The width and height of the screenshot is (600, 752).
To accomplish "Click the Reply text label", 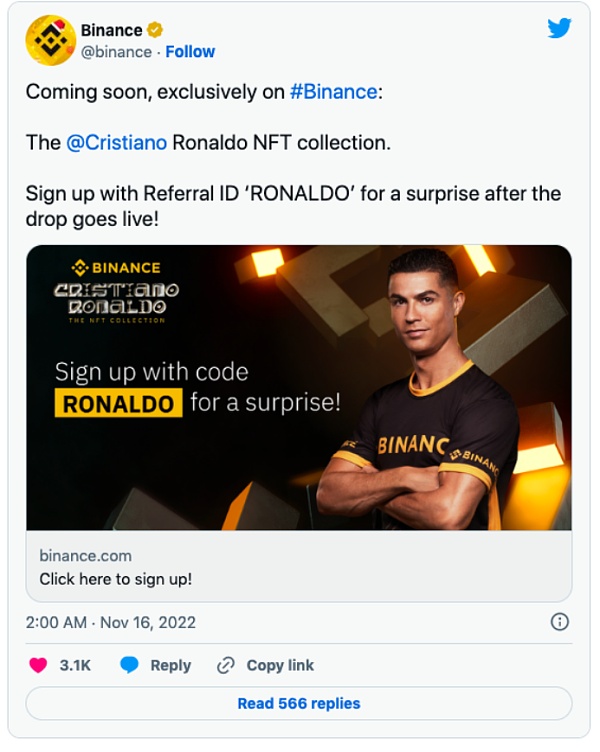I will pyautogui.click(x=170, y=665).
